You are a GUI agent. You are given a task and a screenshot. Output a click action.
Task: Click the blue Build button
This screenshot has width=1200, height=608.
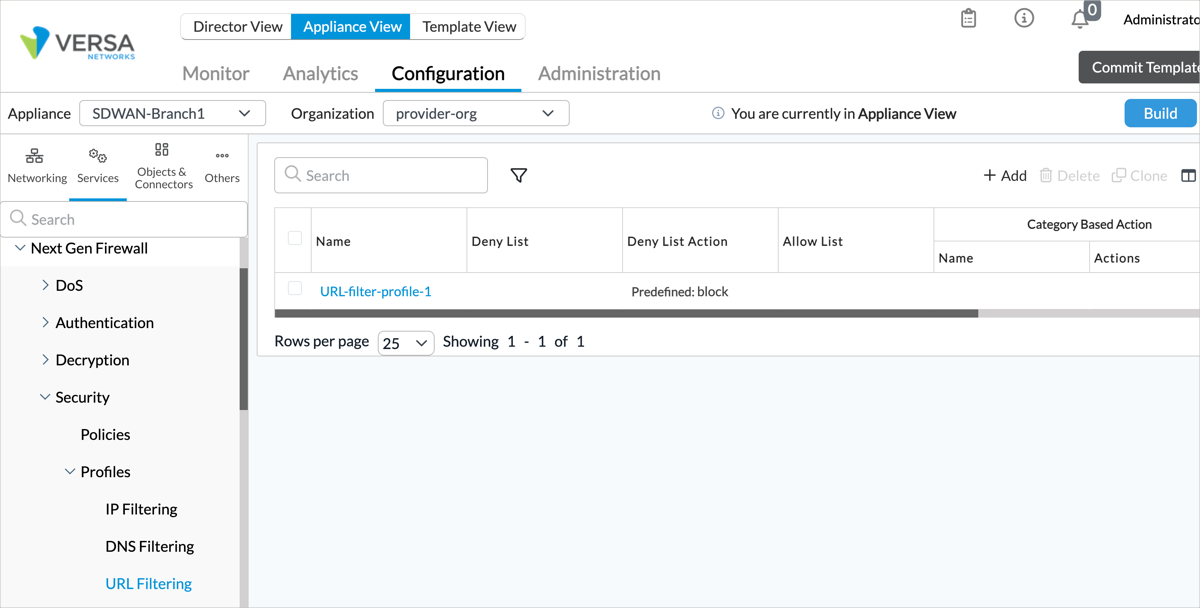point(1160,114)
